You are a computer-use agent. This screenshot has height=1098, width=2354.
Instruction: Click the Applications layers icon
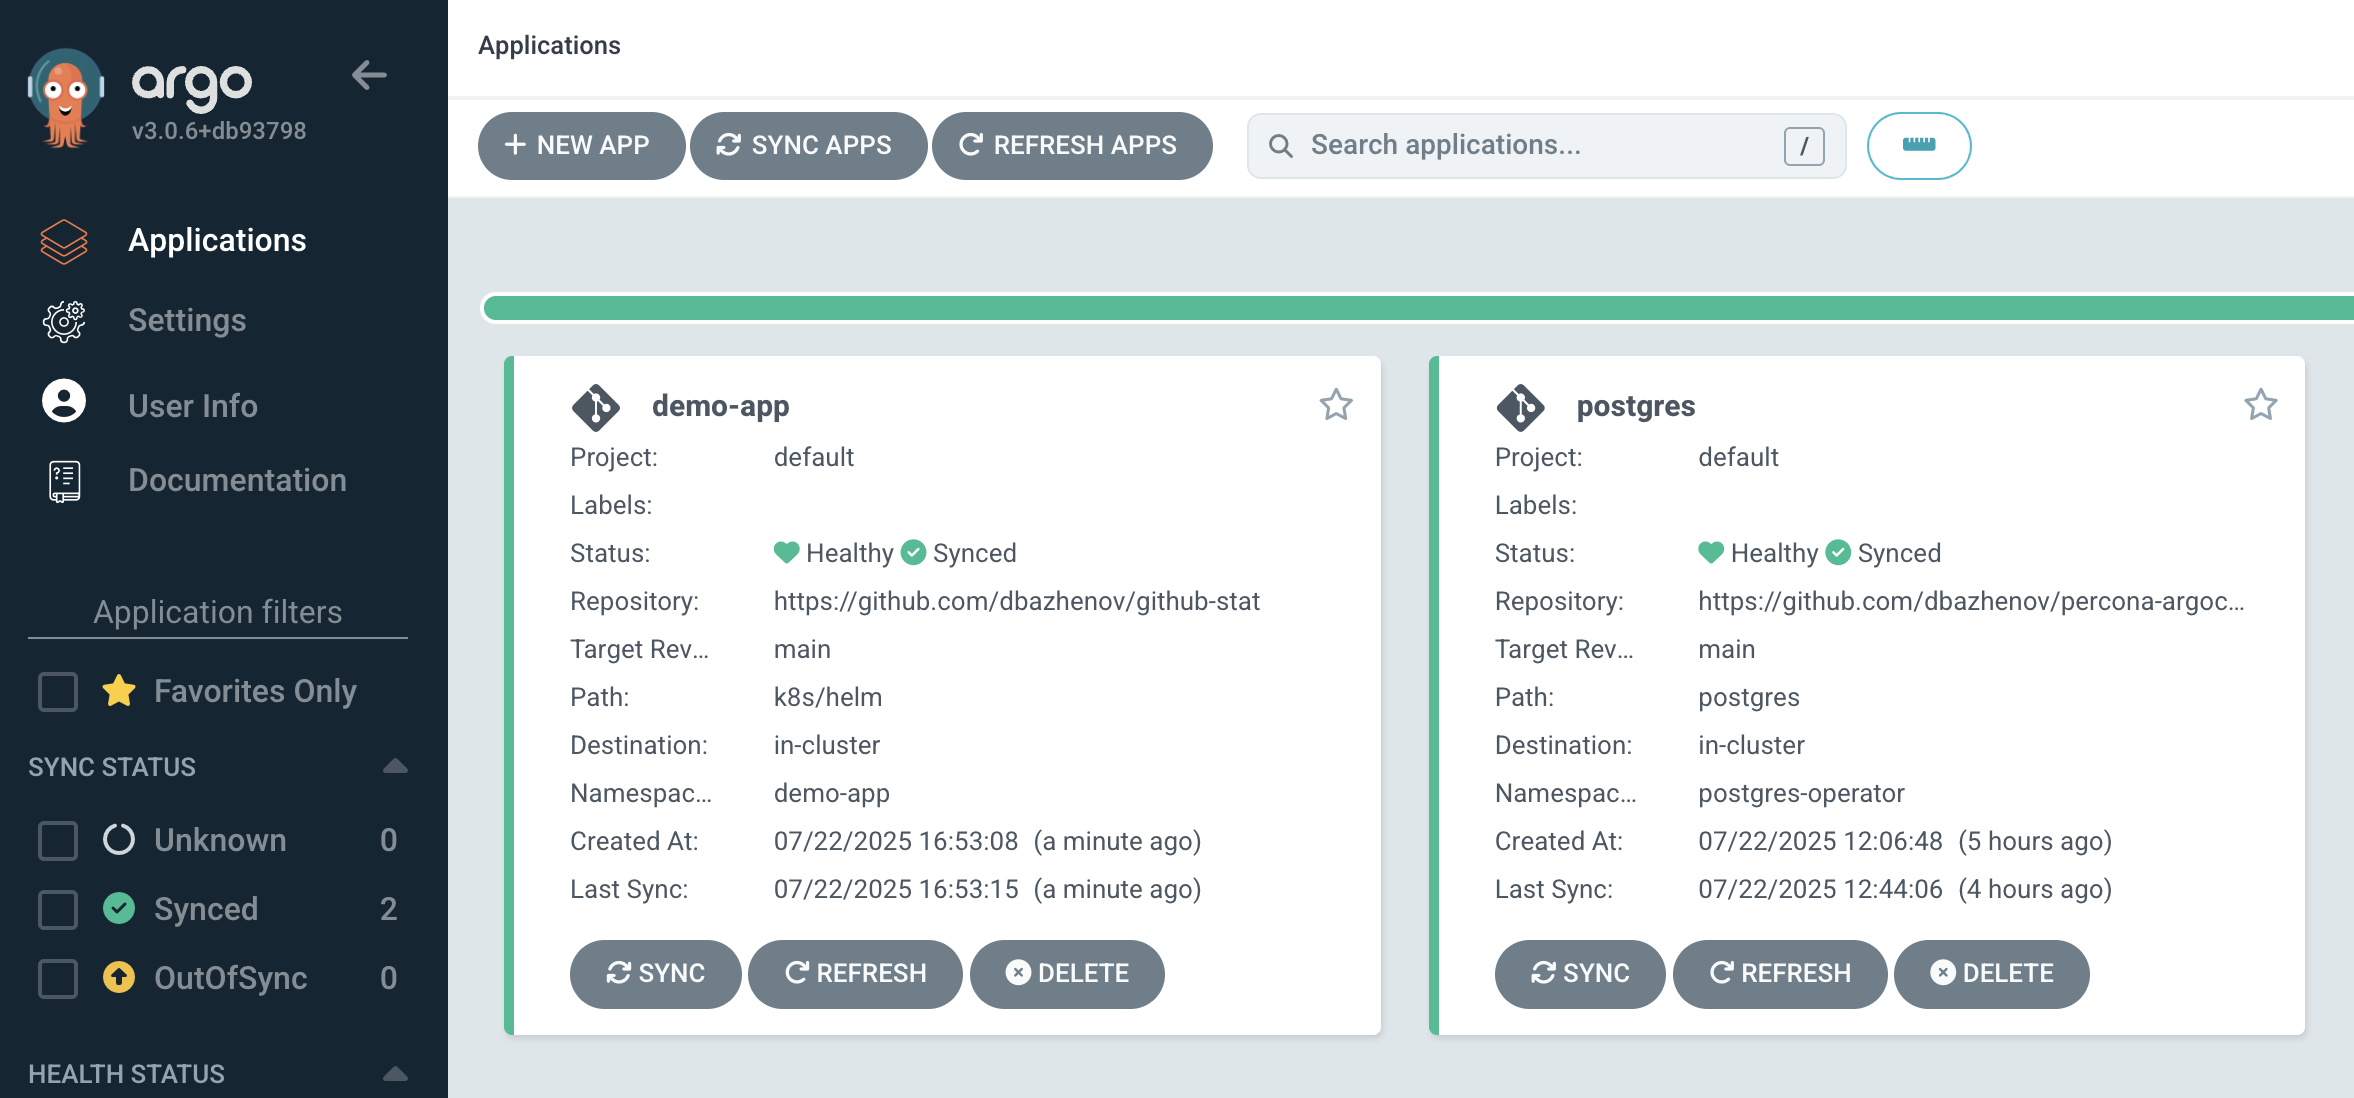(64, 241)
